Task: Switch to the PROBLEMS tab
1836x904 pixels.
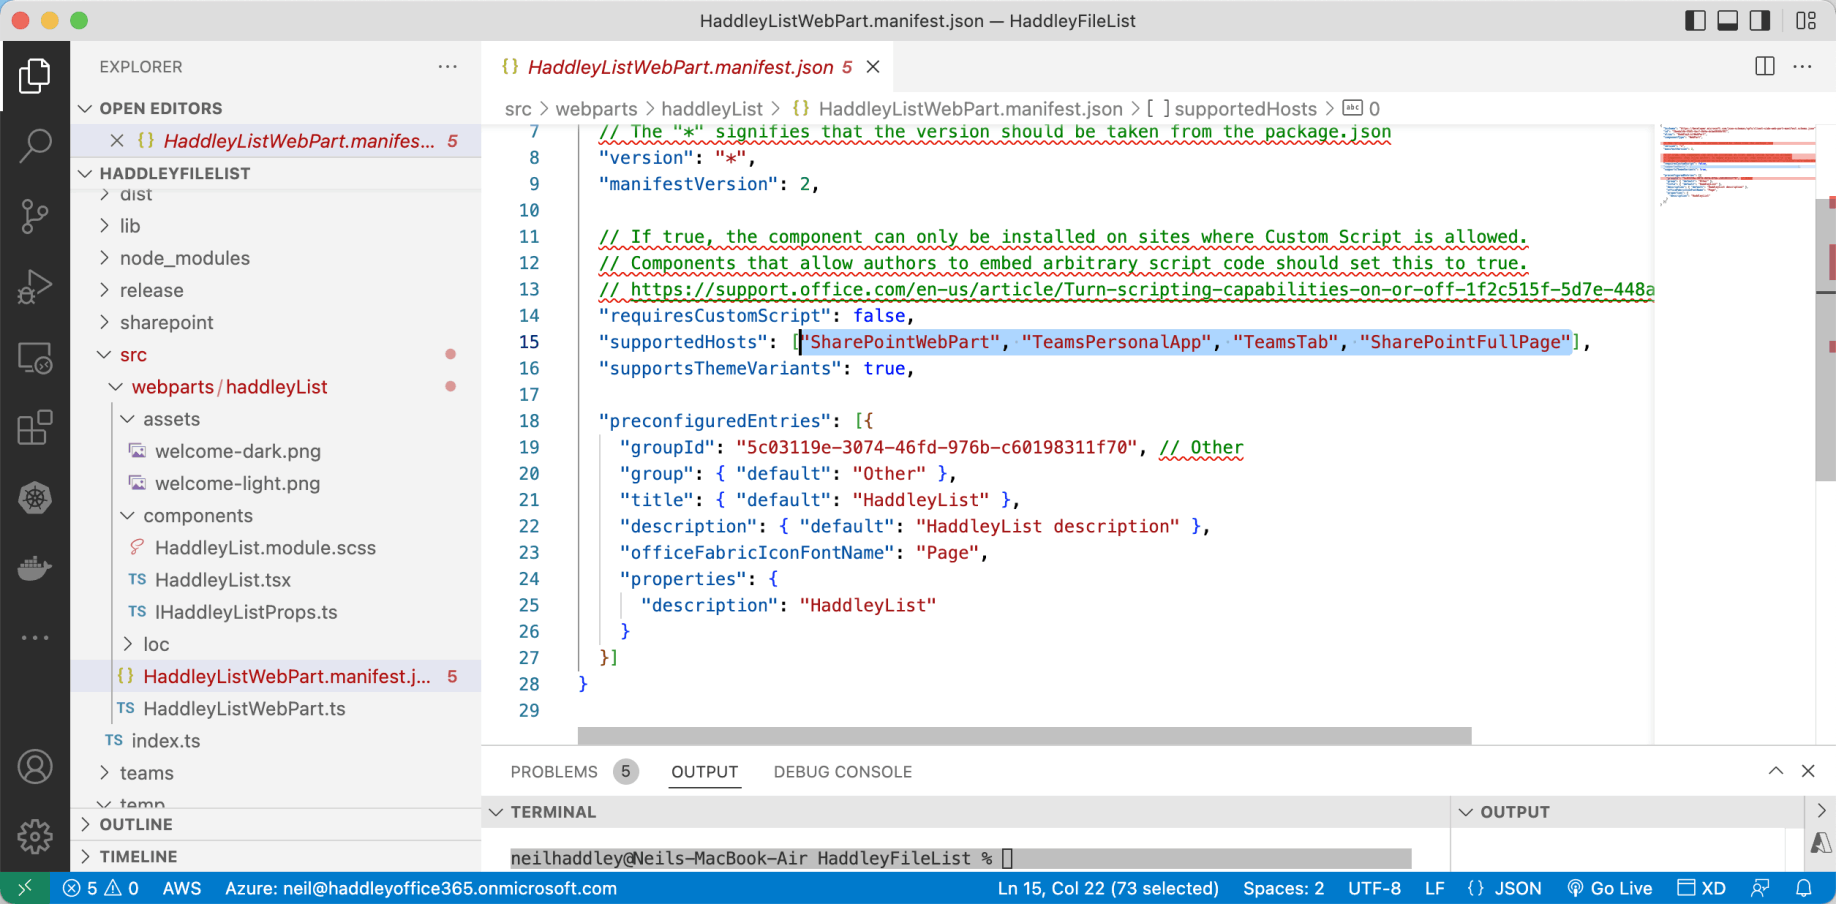Action: pos(554,772)
